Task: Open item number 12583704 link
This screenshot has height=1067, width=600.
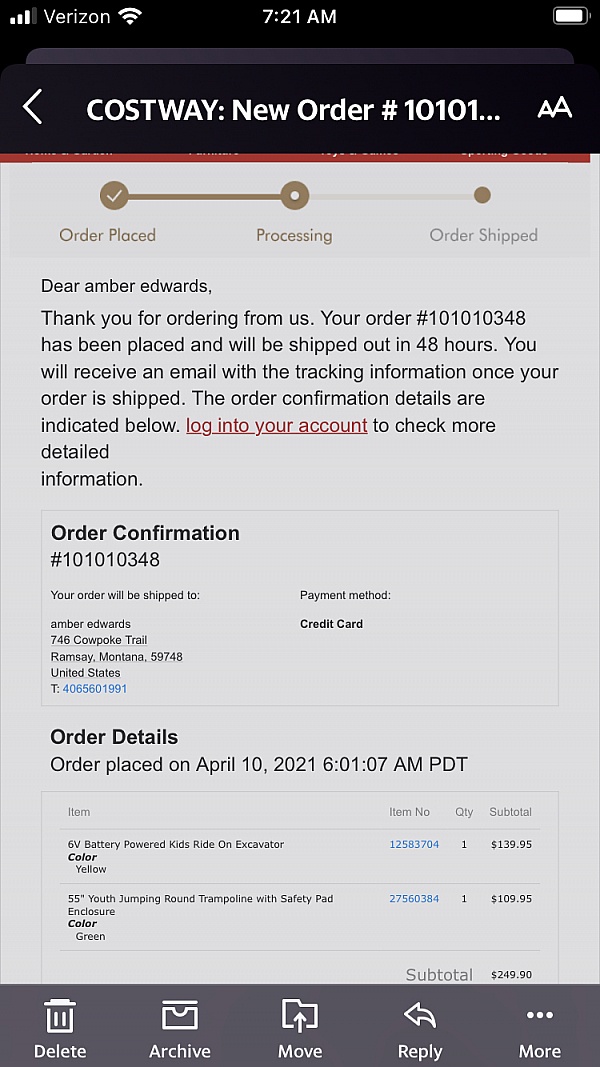Action: click(414, 844)
